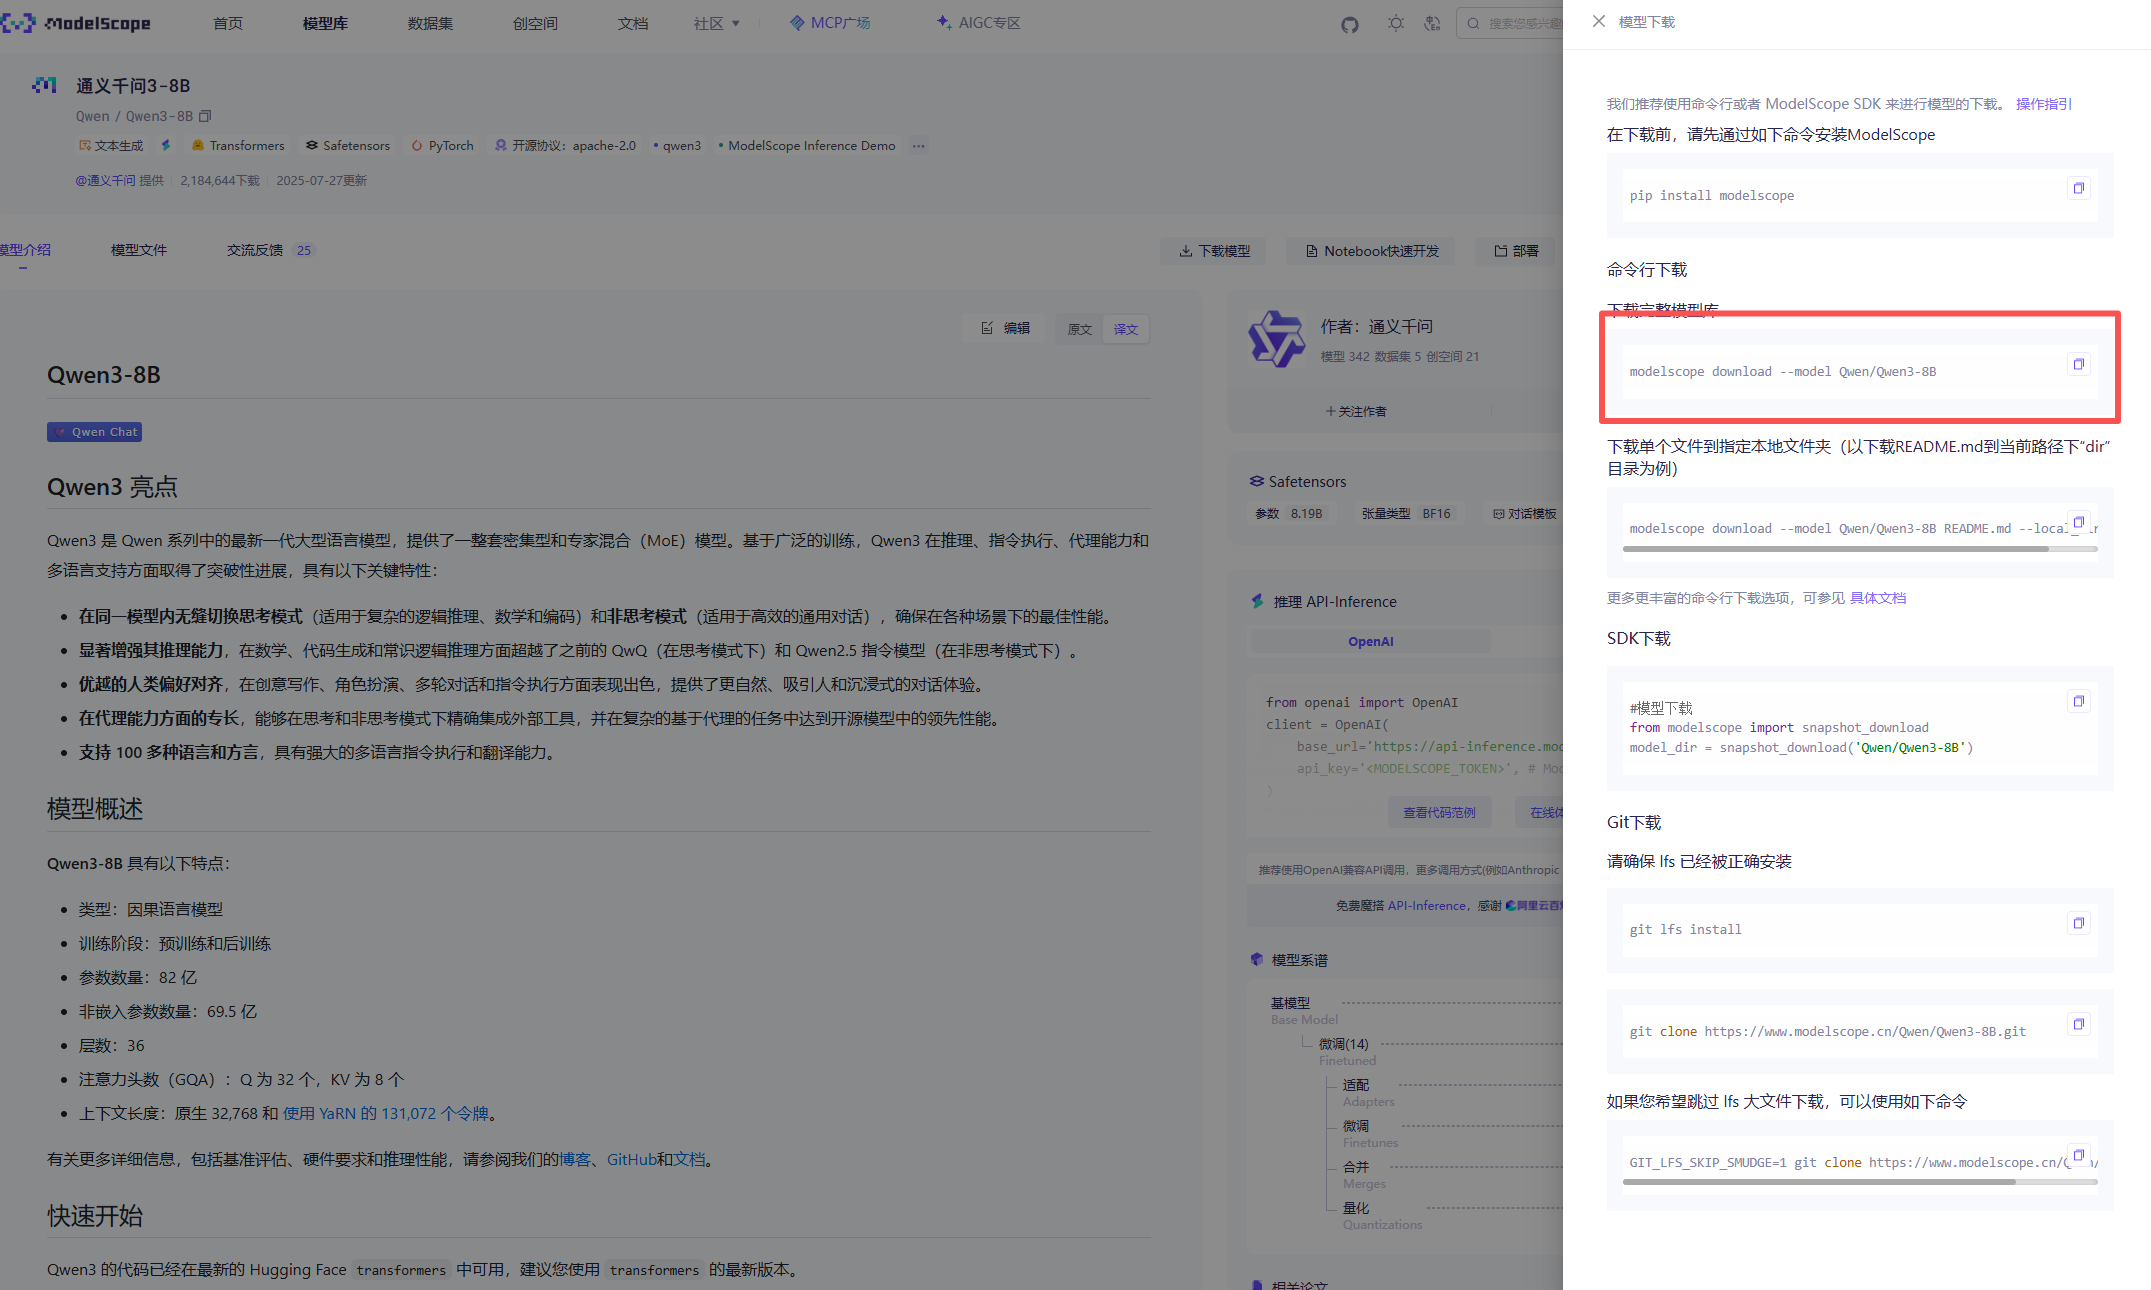
Task: Close the model download panel
Action: pos(1598,21)
